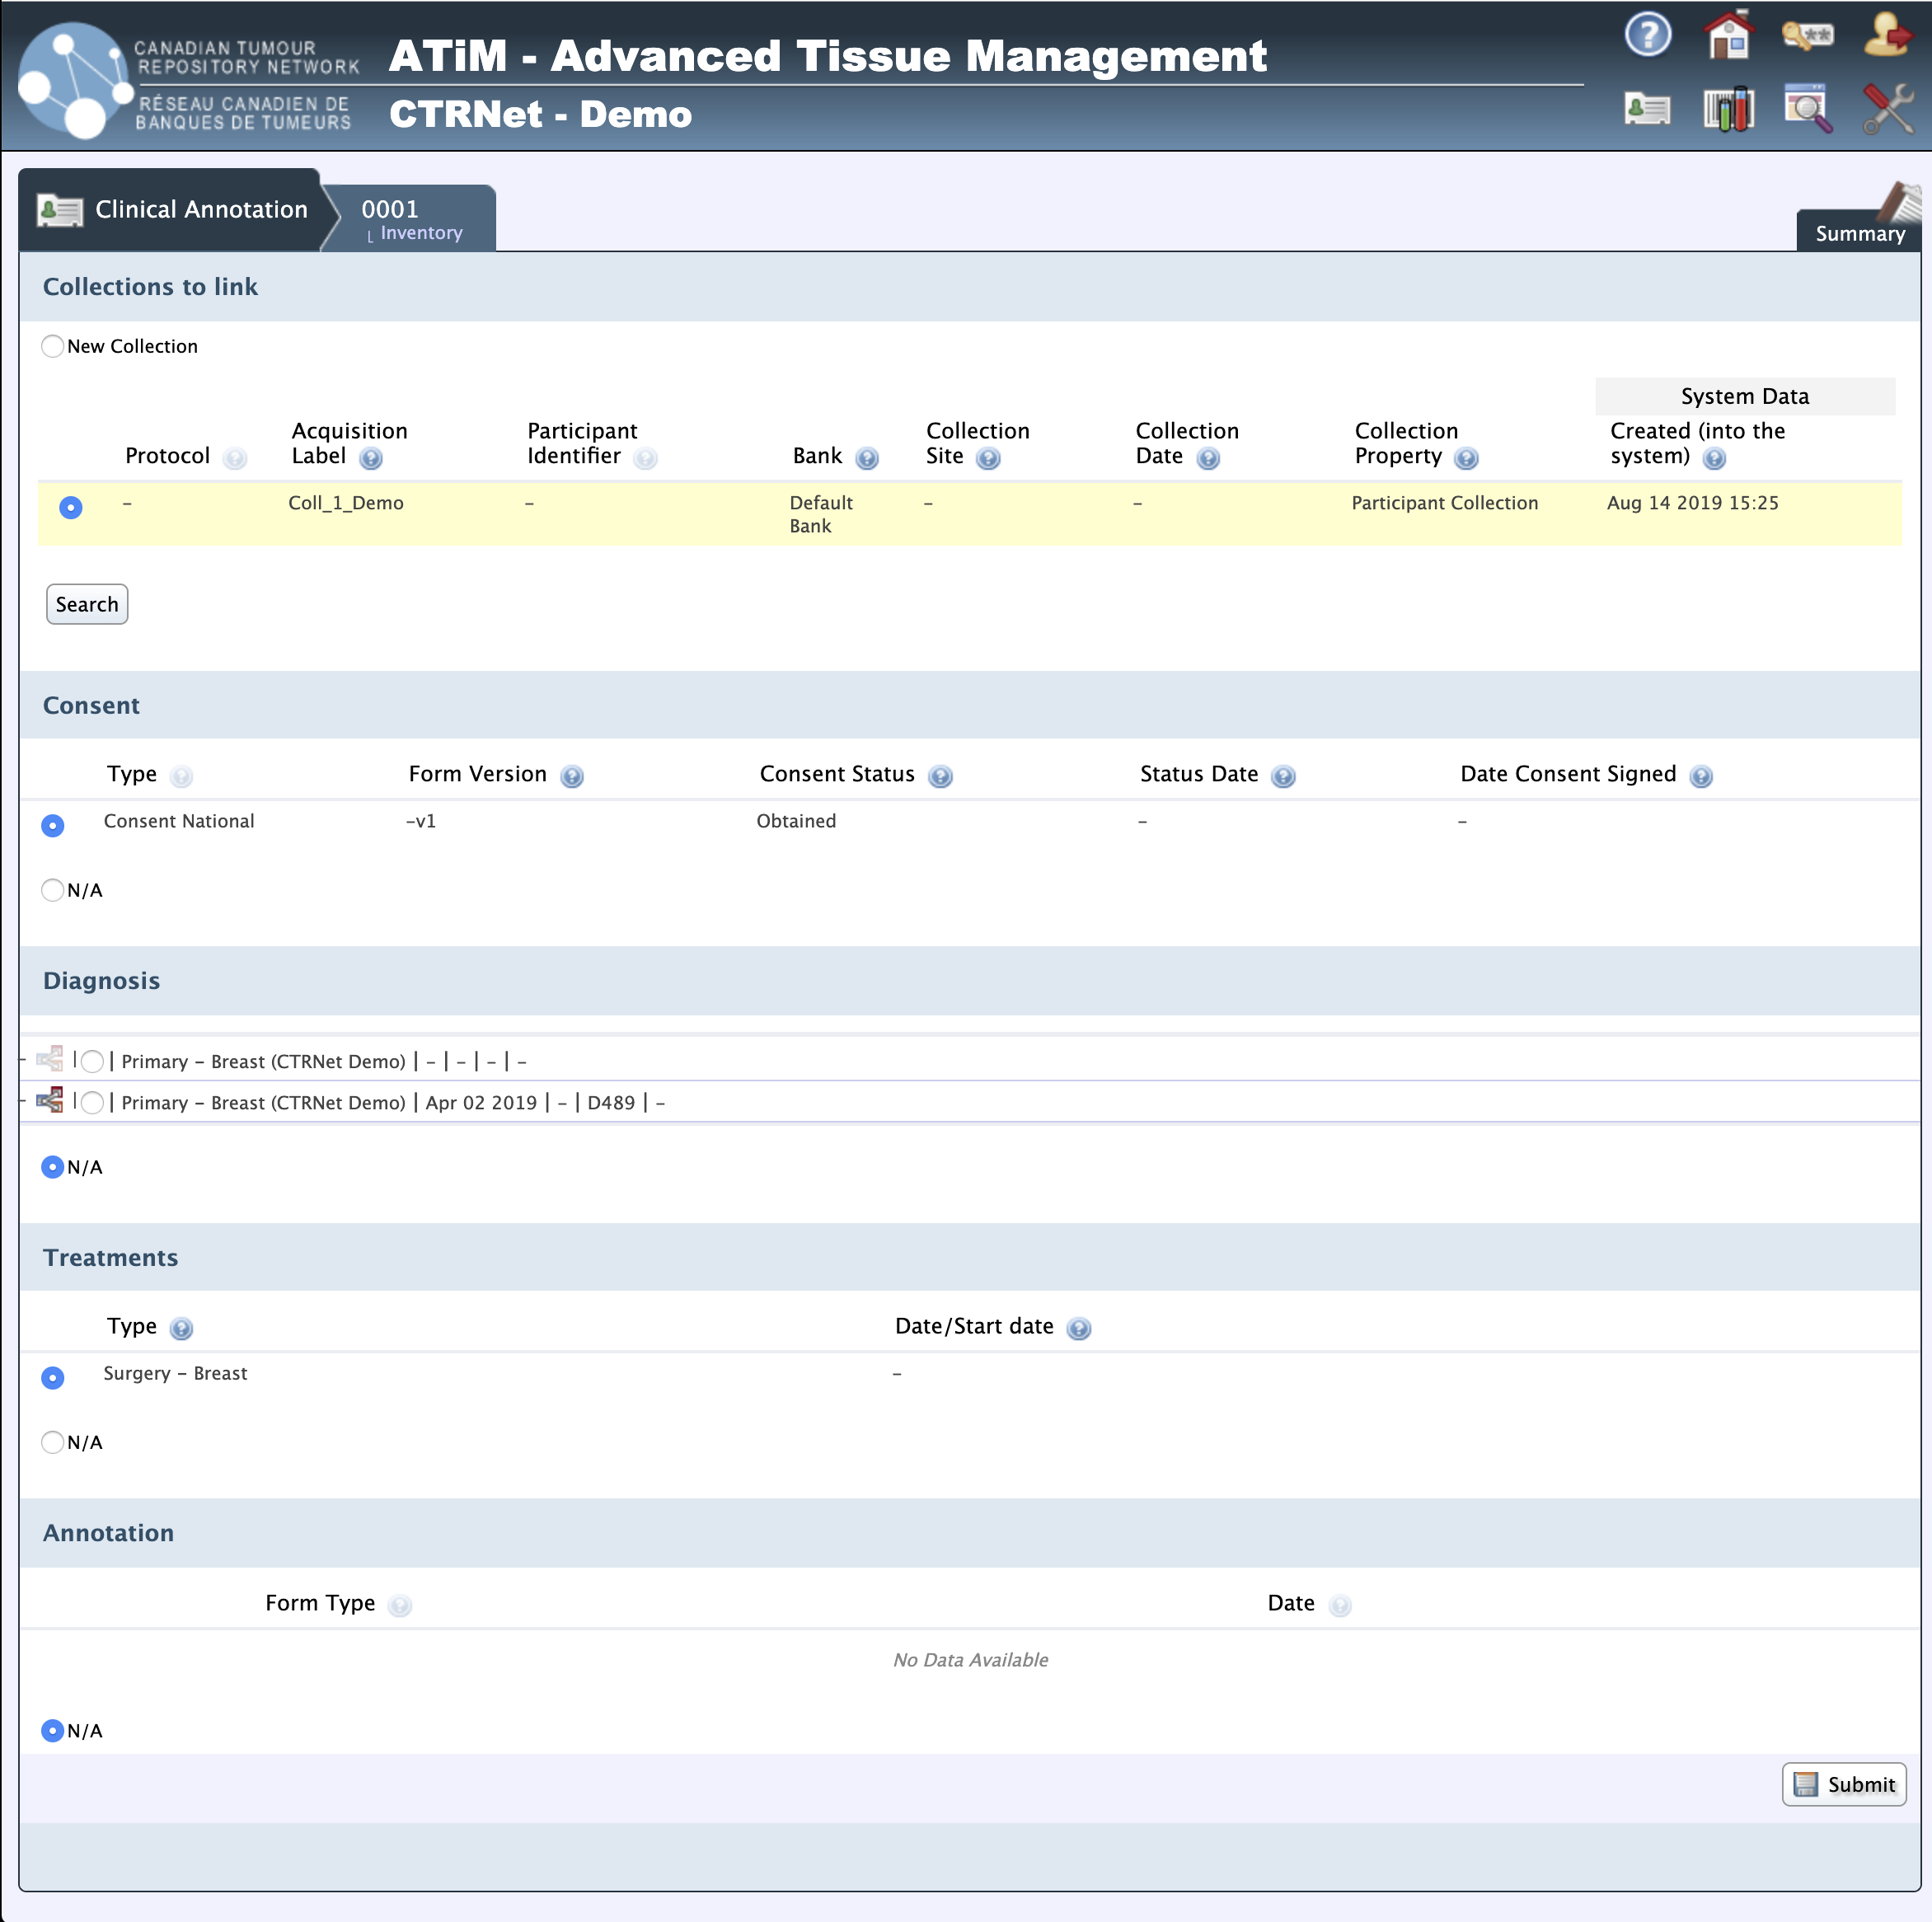Viewport: 1932px width, 1922px height.
Task: Open Query Tool magnifier icon
Action: tap(1807, 108)
